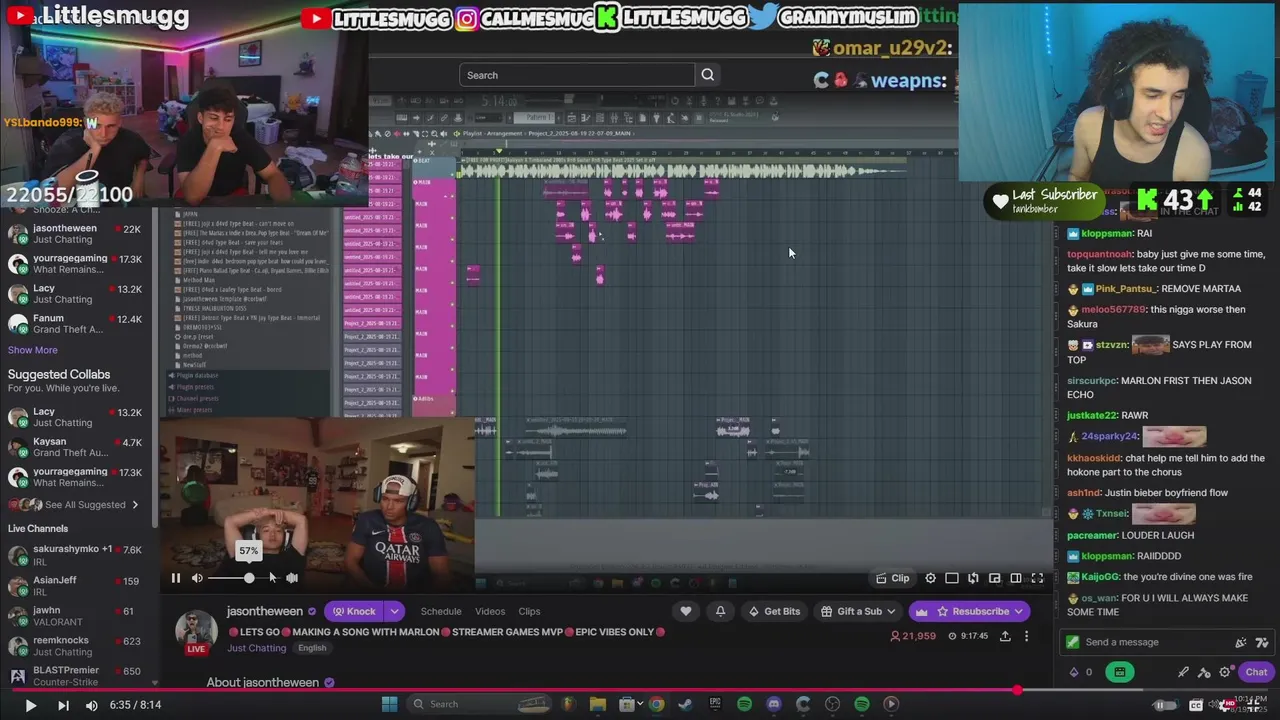Open Chrome from the taskbar

(656, 704)
